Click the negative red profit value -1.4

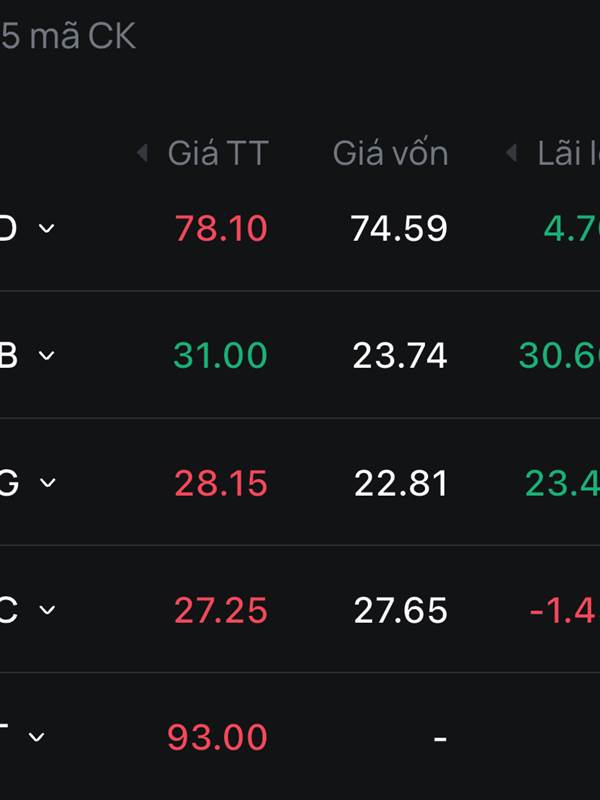(563, 610)
